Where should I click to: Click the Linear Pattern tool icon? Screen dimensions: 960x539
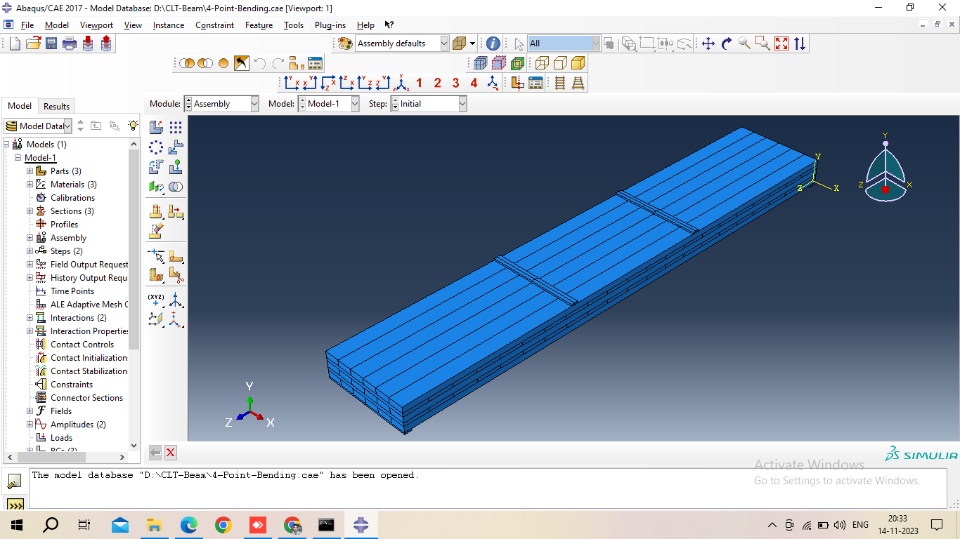pos(175,127)
